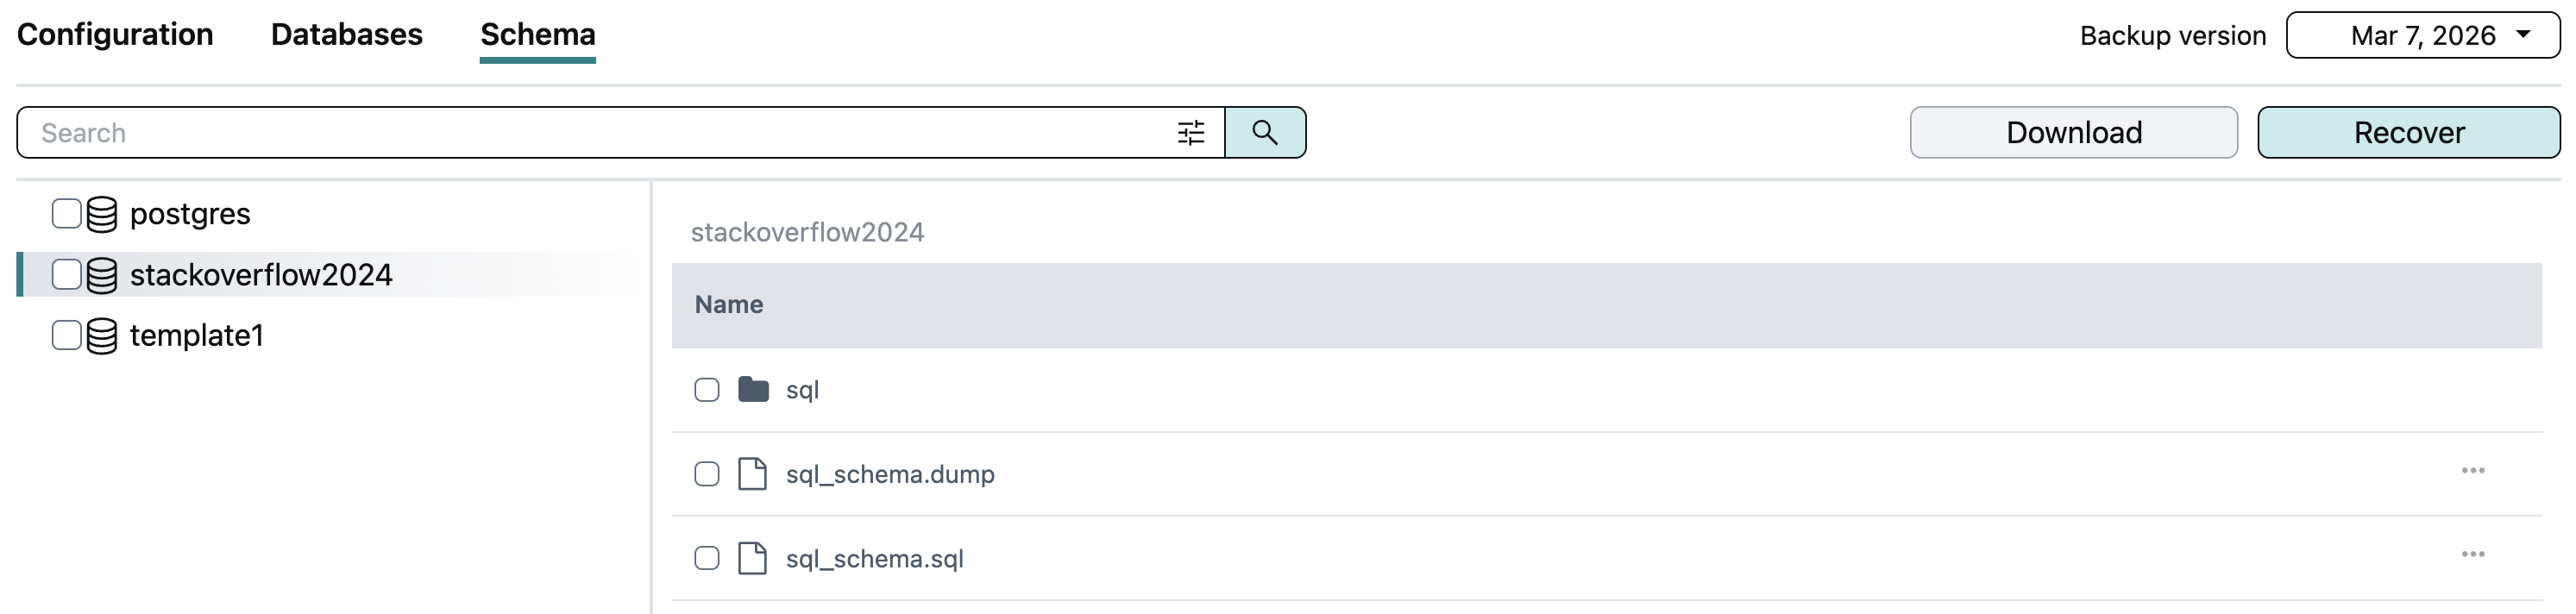Click the stackoverflow2024 database icon

click(102, 275)
